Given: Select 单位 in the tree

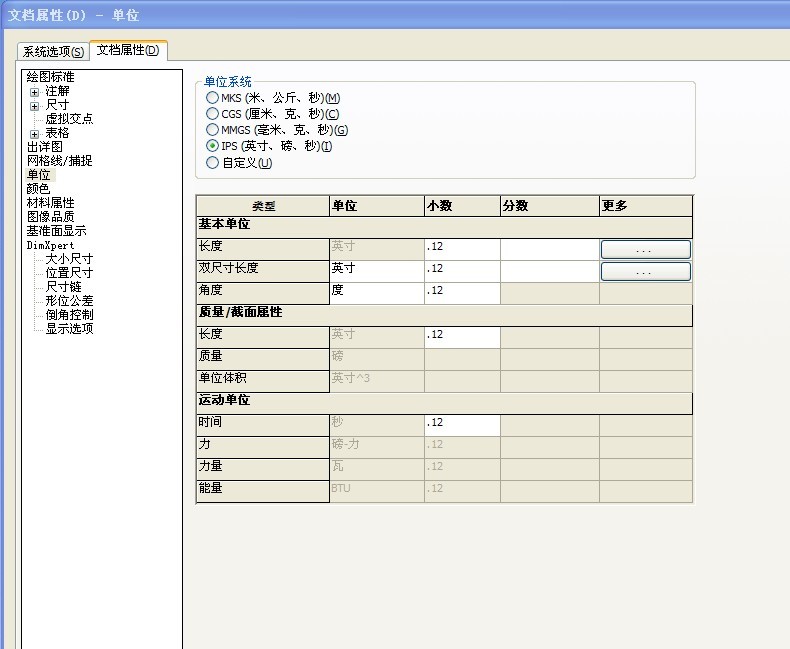Looking at the screenshot, I should tap(39, 175).
